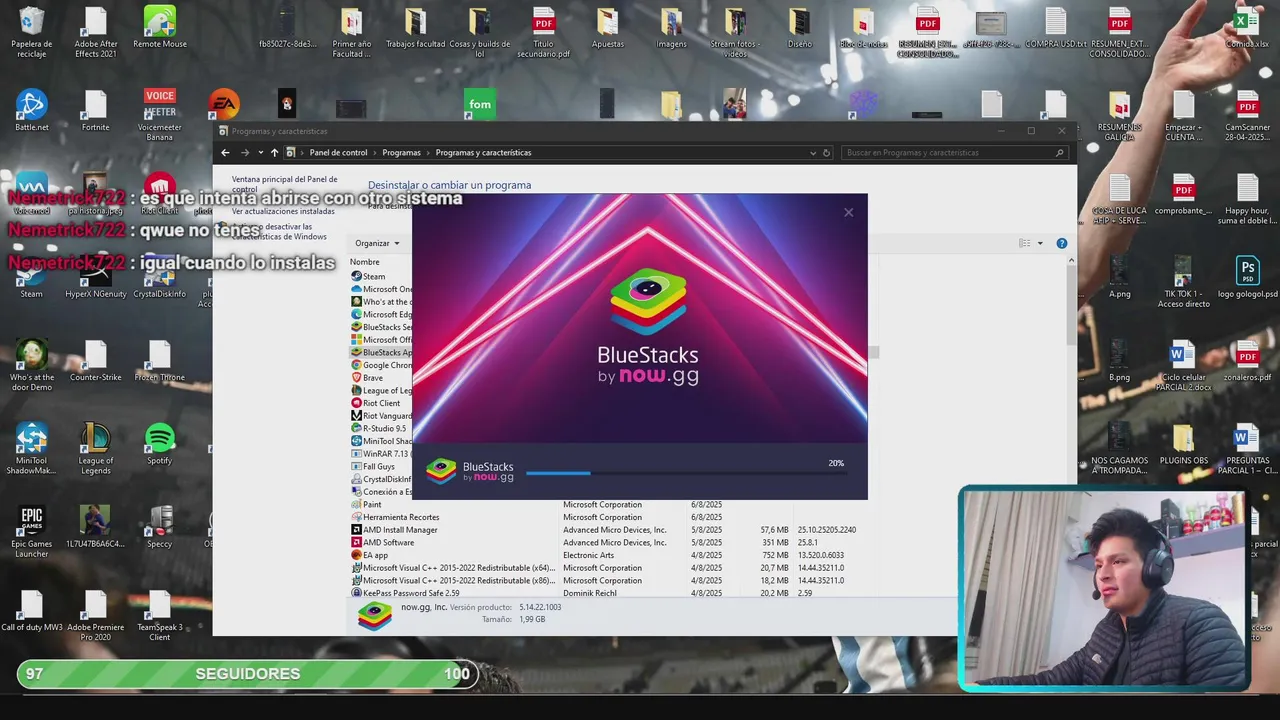The width and height of the screenshot is (1280, 720).
Task: Open the EA desktop icon
Action: pyautogui.click(x=224, y=105)
